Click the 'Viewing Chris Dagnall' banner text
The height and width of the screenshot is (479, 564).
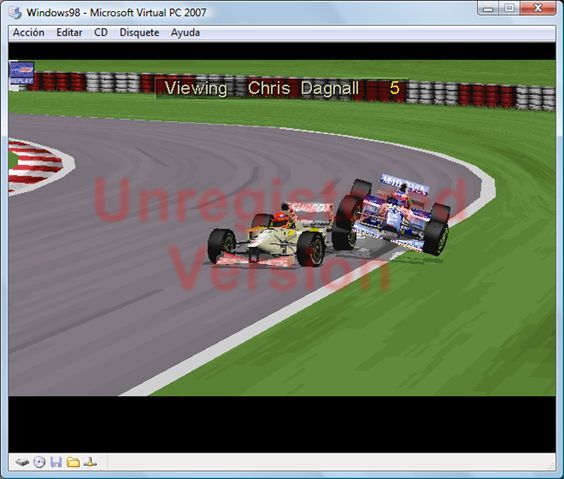[262, 88]
